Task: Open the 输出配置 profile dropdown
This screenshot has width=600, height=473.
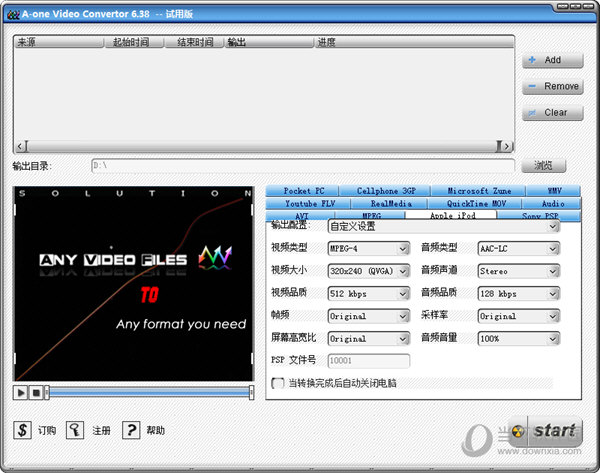Action: (x=553, y=227)
